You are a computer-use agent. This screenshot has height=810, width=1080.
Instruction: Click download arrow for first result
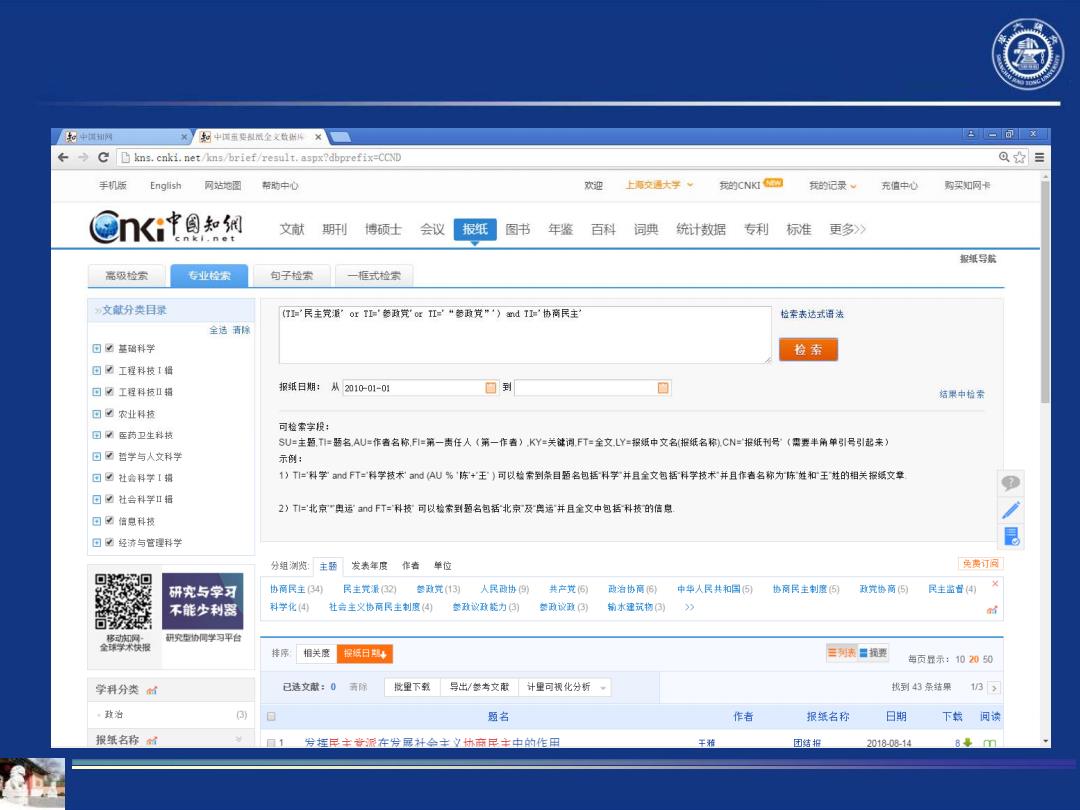pos(967,743)
